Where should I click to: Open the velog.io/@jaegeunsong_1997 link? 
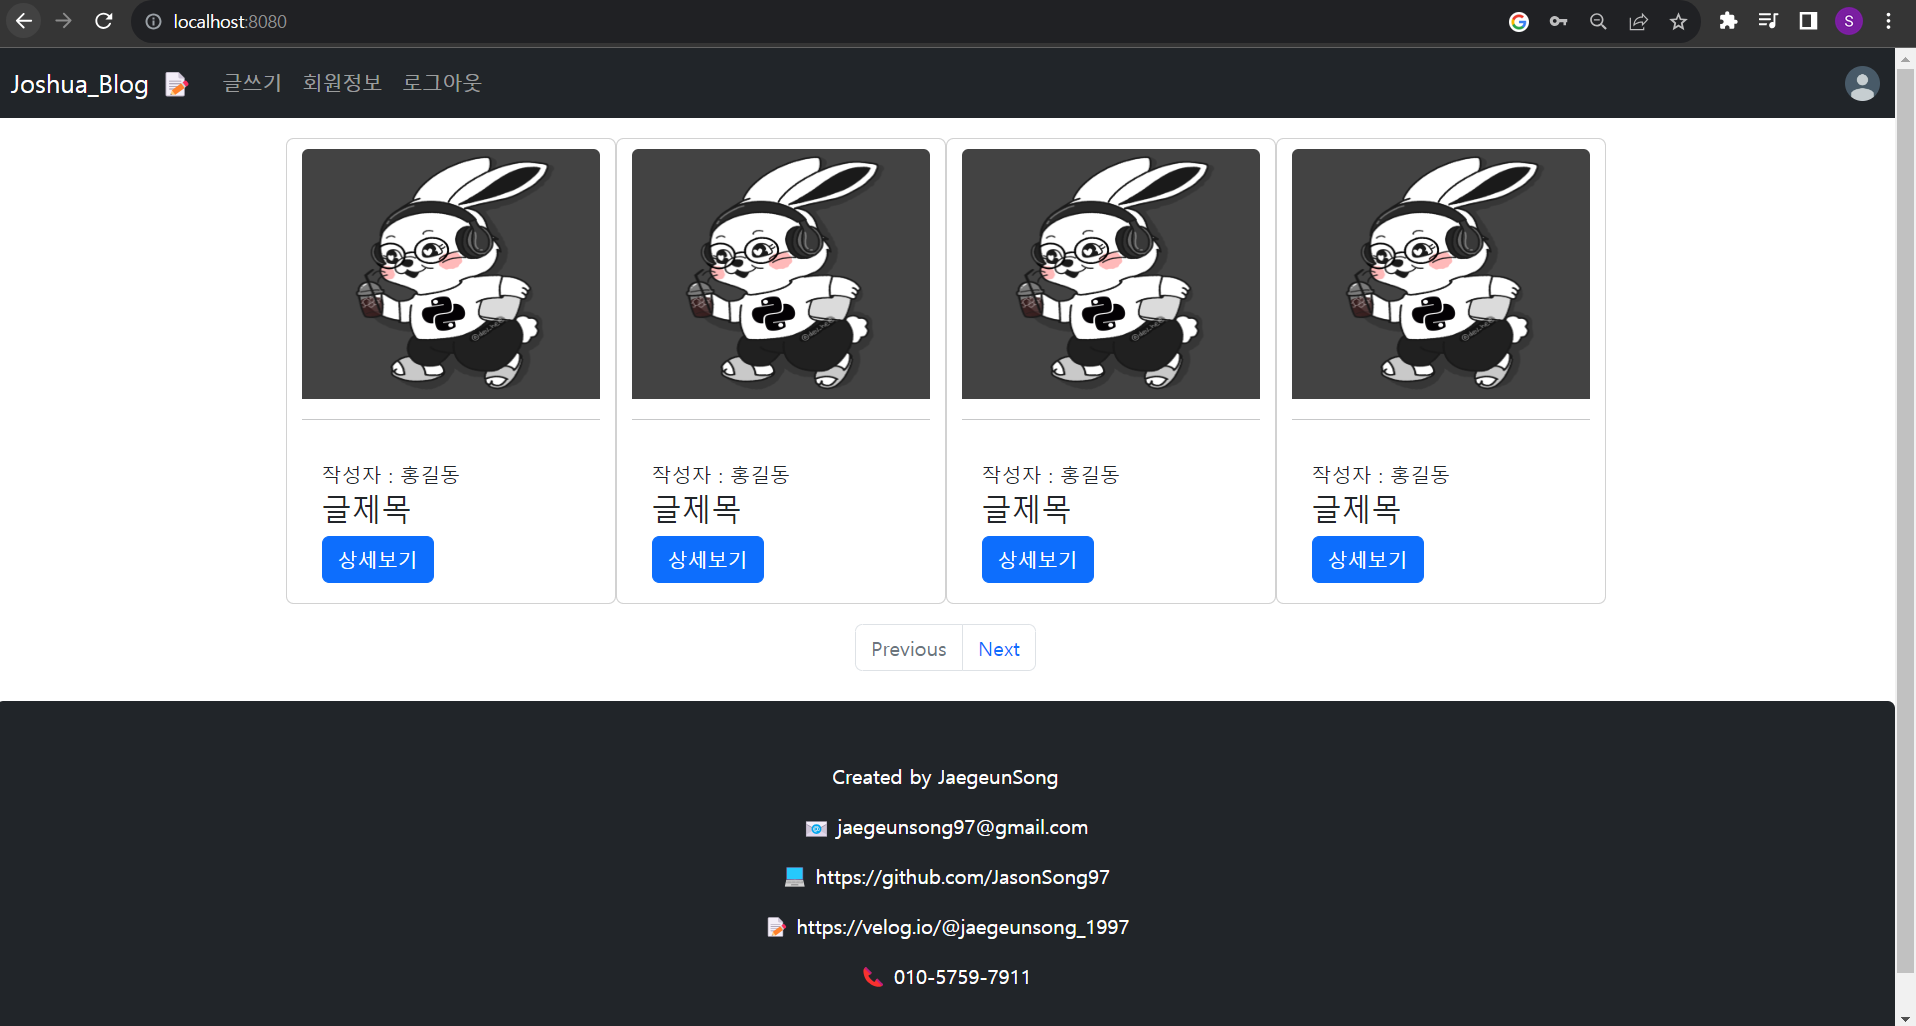962,927
